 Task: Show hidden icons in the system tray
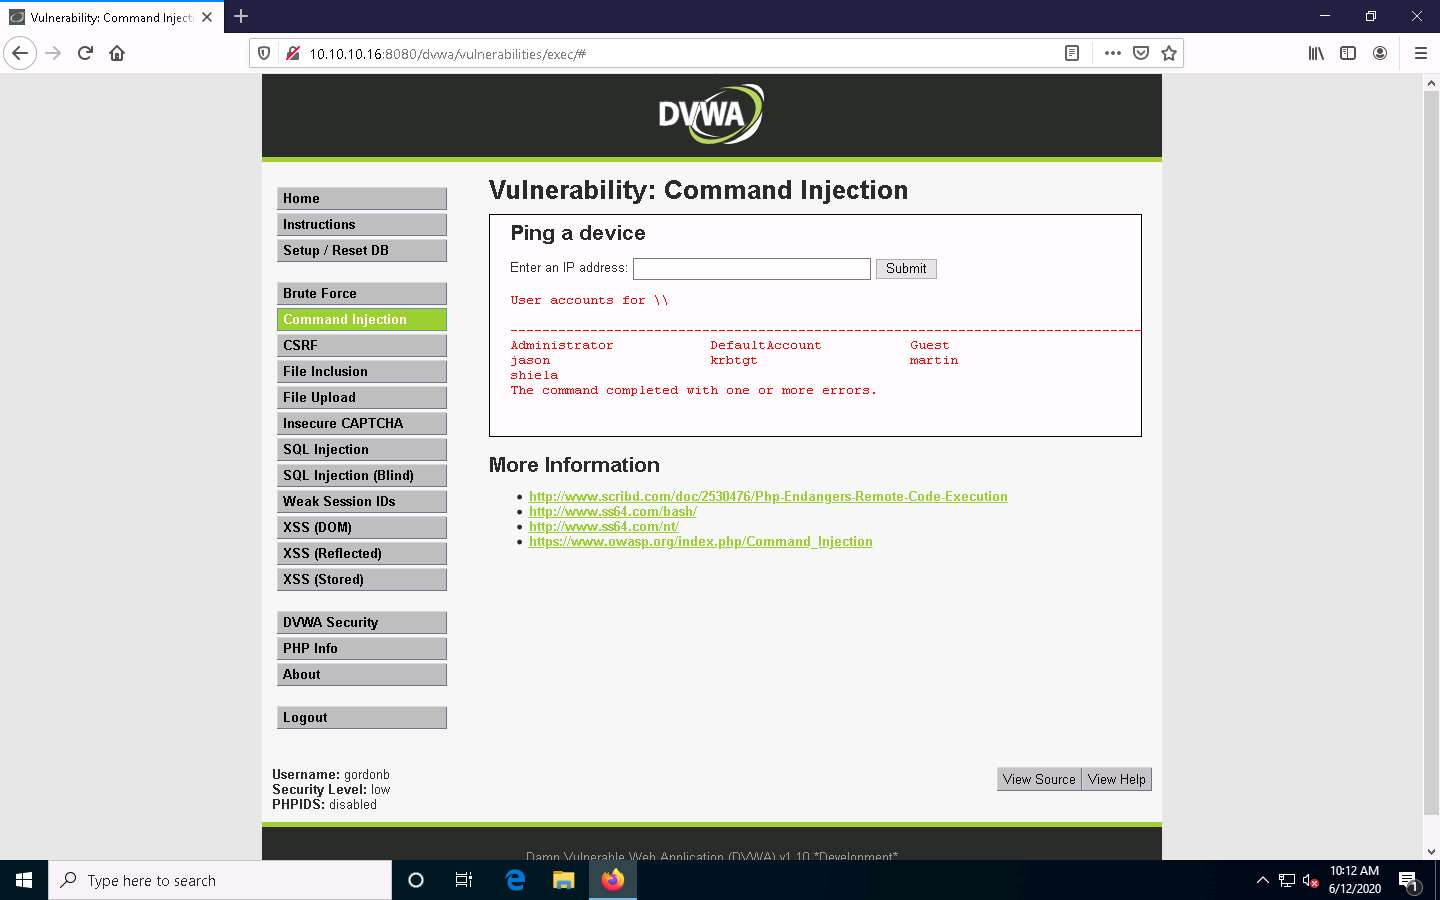(1263, 880)
